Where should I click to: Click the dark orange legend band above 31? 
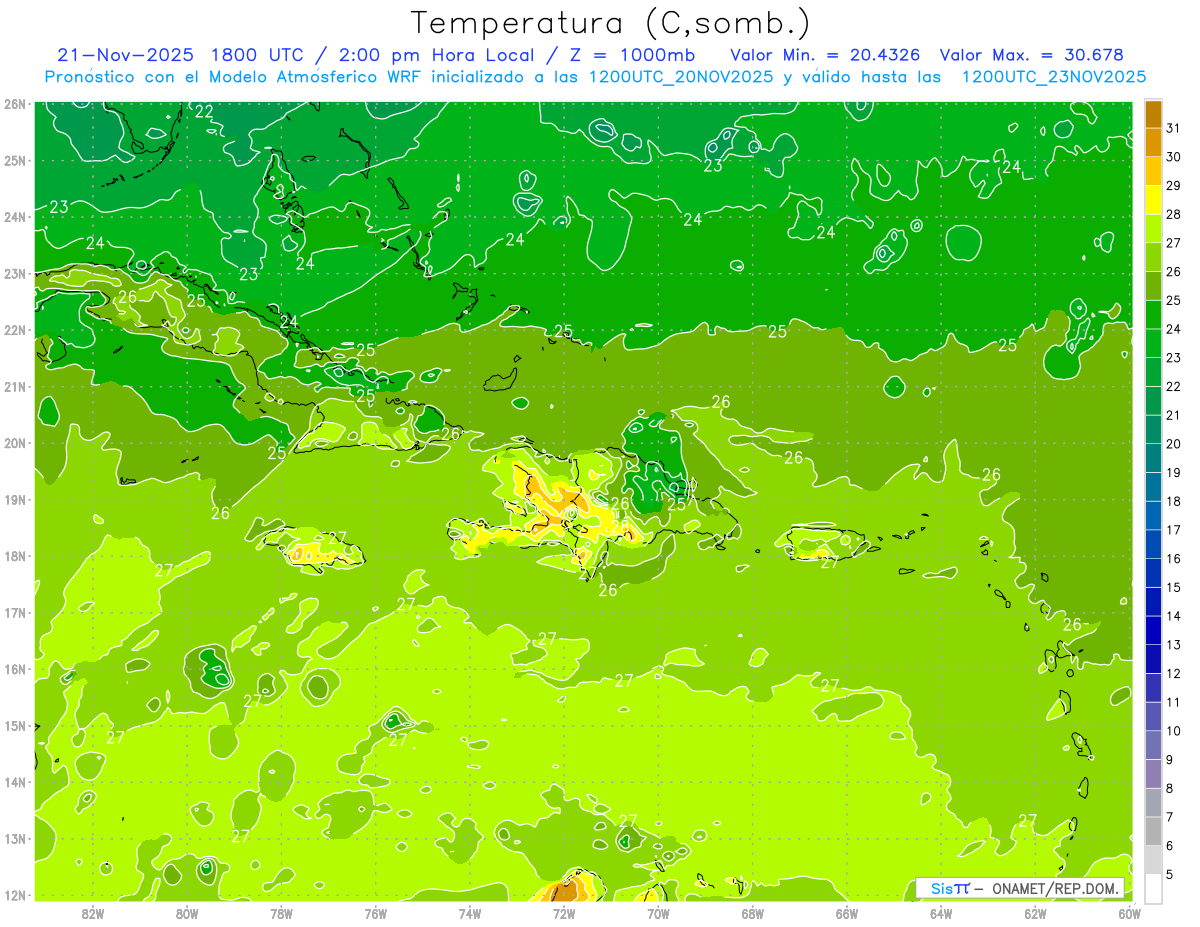click(x=1153, y=114)
